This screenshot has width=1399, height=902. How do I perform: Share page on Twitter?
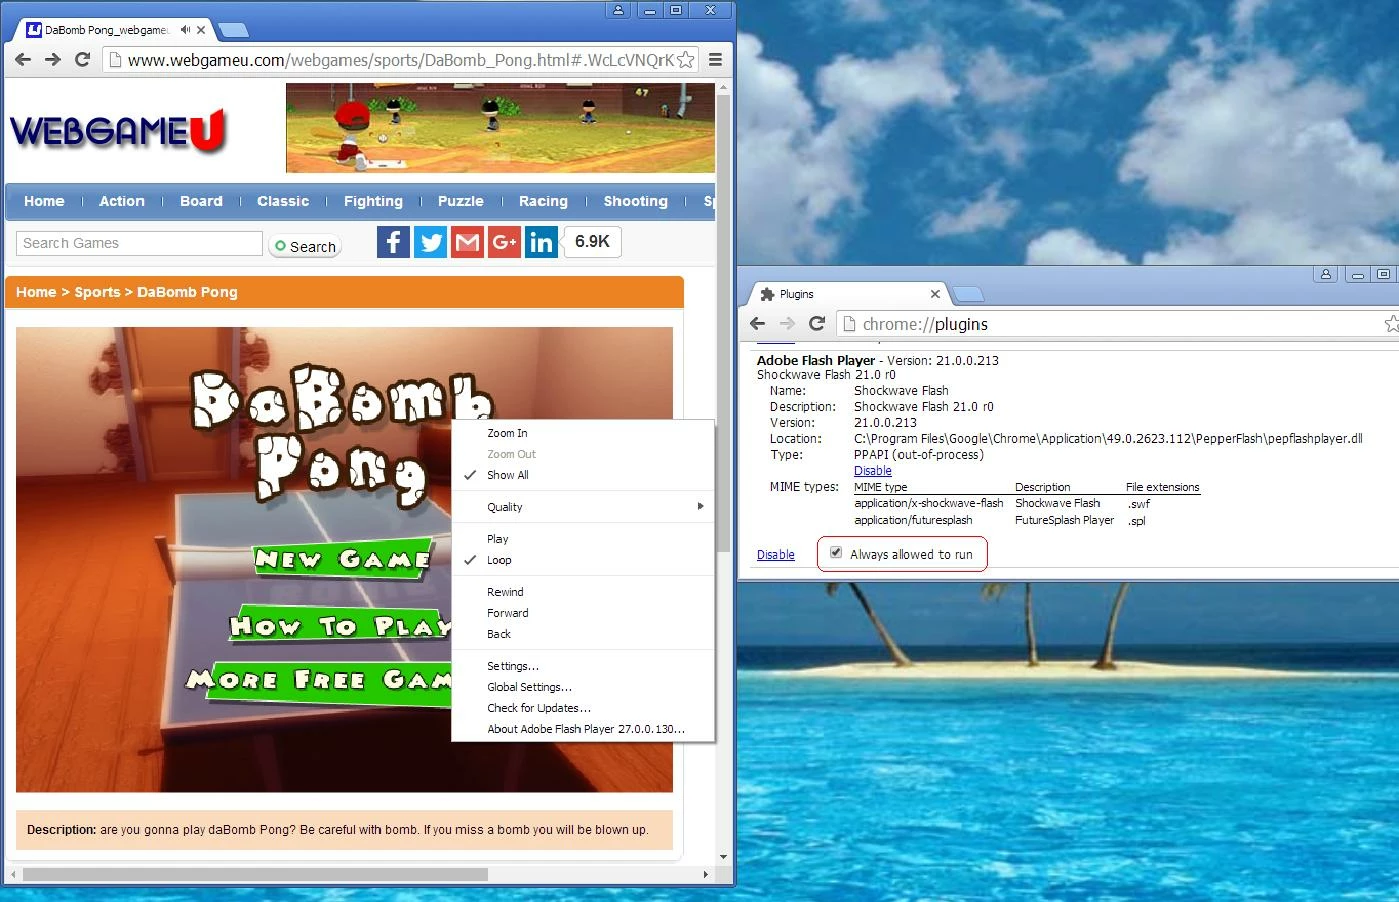(430, 242)
